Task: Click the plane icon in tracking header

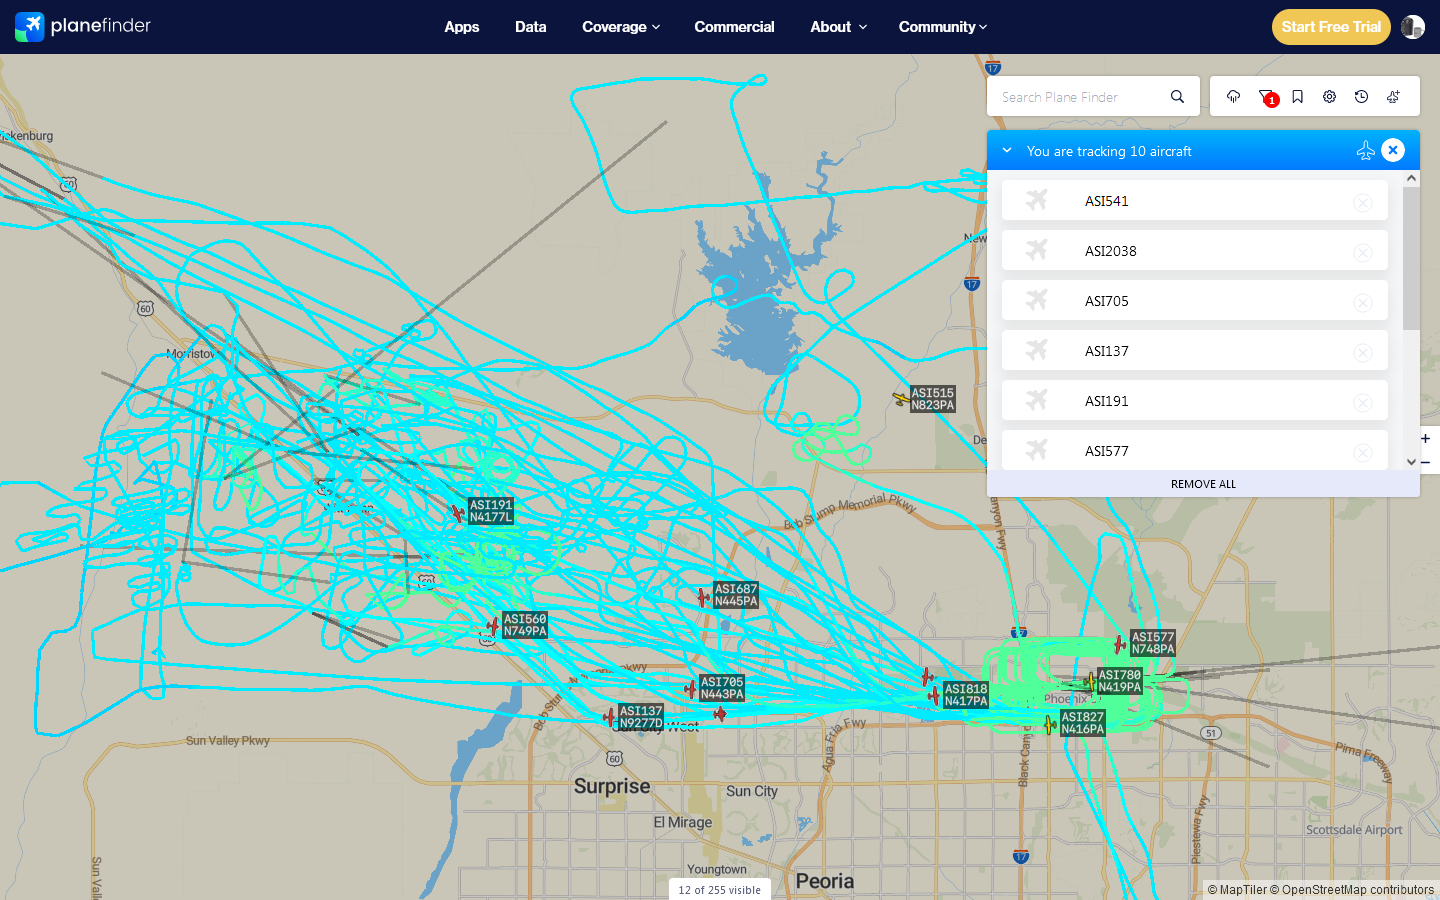Action: point(1365,150)
